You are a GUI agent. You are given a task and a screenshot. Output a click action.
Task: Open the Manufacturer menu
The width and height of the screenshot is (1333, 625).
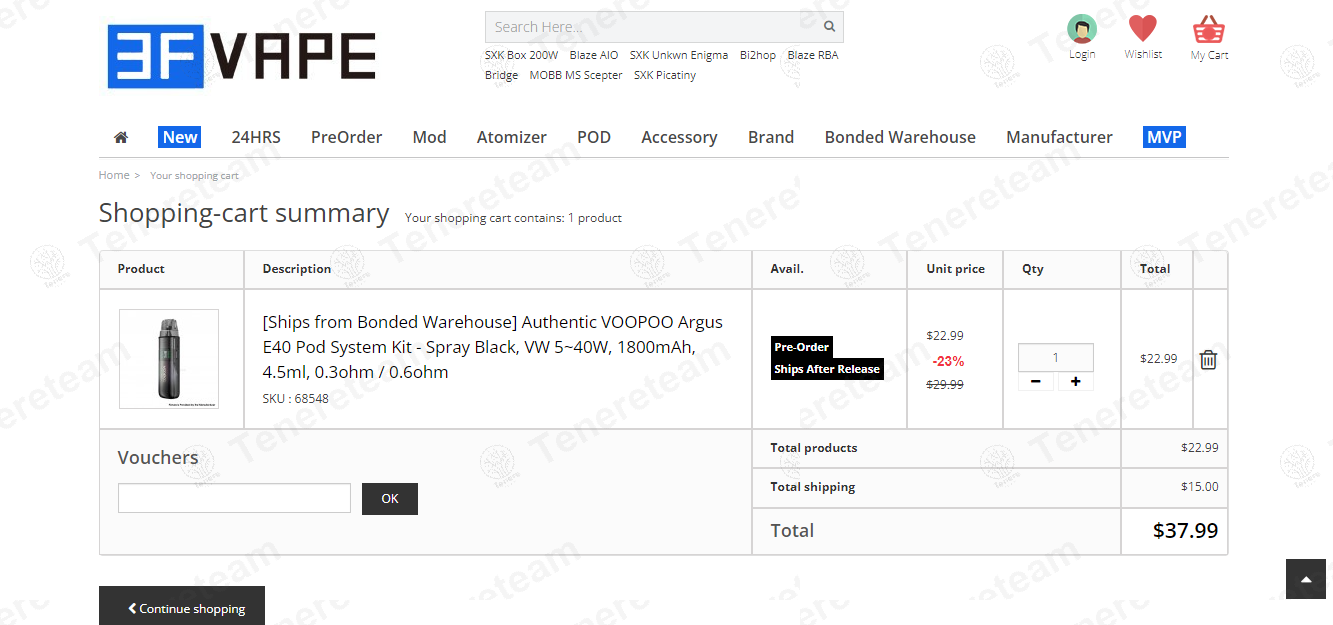click(x=1059, y=137)
